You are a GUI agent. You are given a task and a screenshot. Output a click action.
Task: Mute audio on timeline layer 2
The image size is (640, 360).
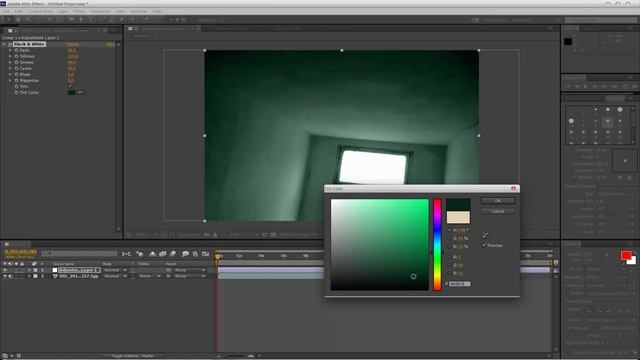click(x=10, y=276)
